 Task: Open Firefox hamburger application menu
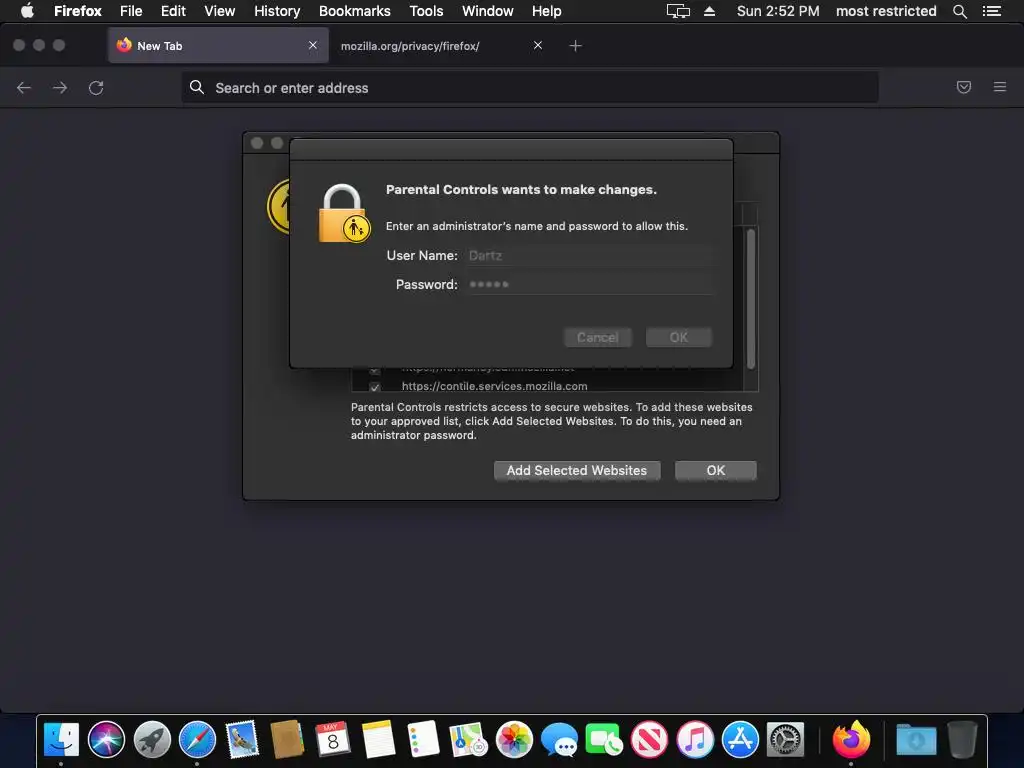click(x=1000, y=87)
